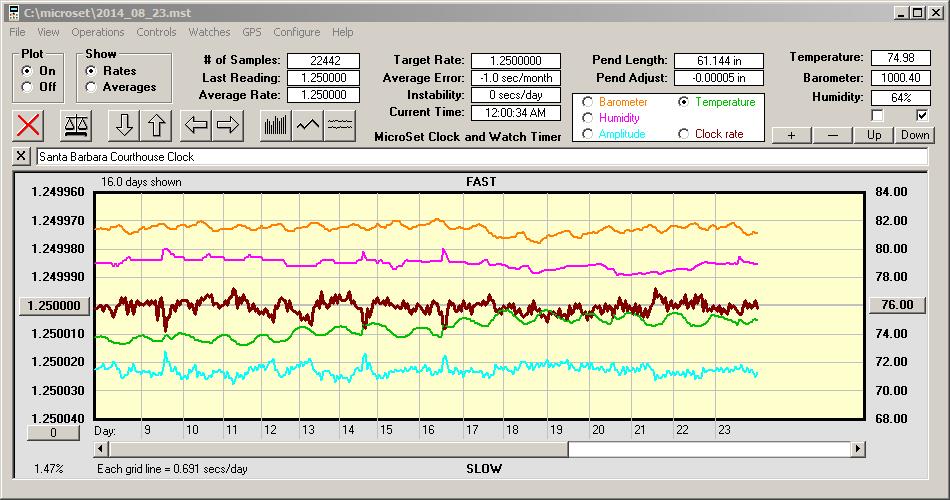Click the Barometer value field
The image size is (950, 500).
900,78
